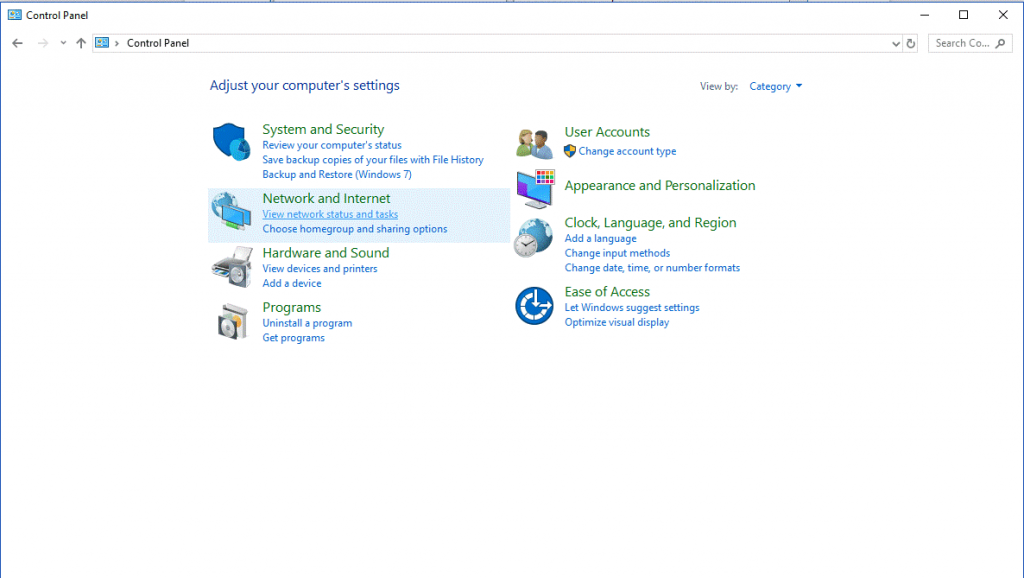Click Uninstall a program link
1024x578 pixels.
click(307, 323)
